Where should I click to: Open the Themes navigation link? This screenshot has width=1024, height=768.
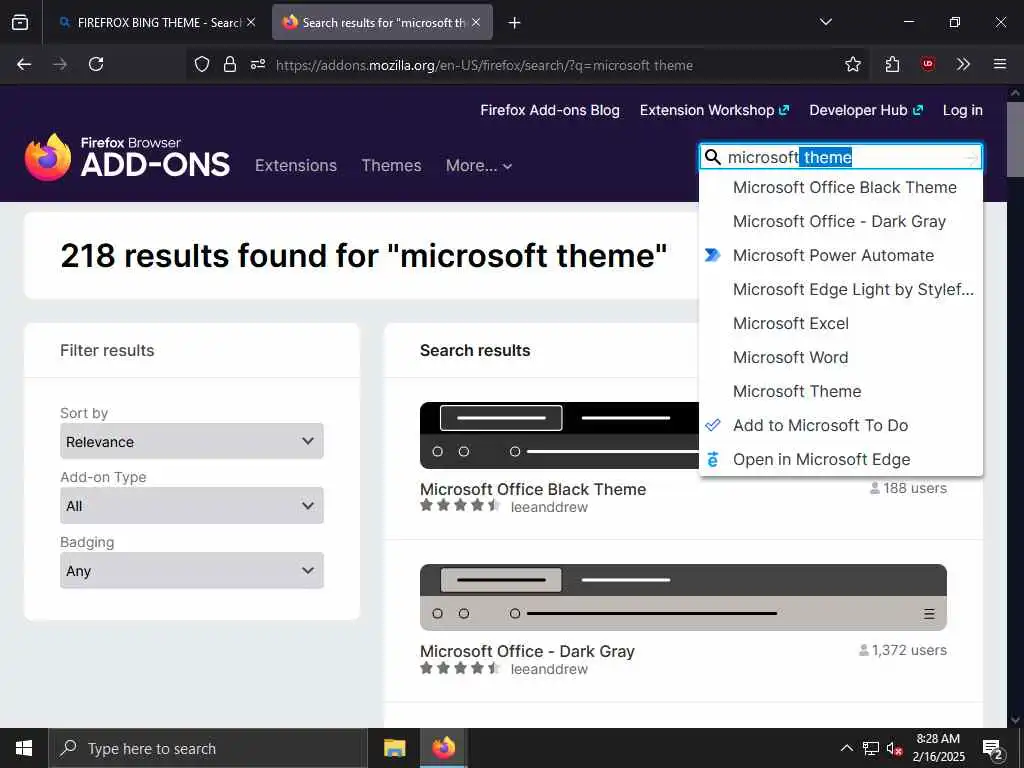(x=391, y=165)
